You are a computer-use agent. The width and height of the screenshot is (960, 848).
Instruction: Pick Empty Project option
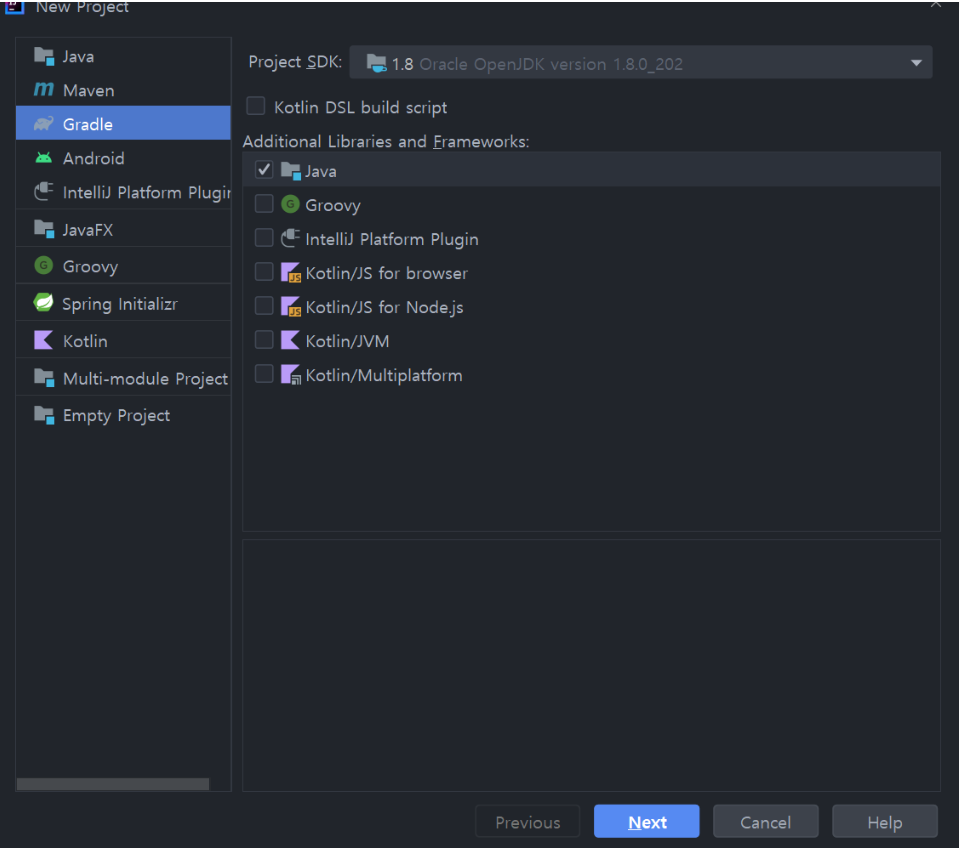124,415
